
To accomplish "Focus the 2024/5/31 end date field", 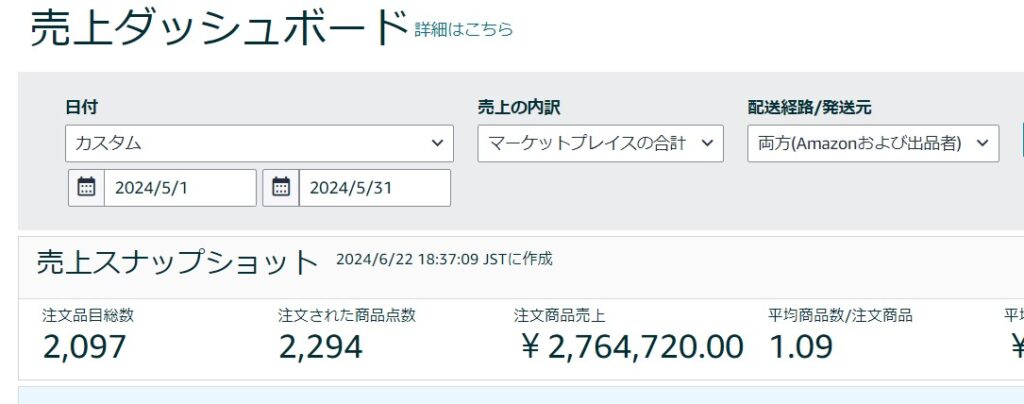I will [x=374, y=187].
